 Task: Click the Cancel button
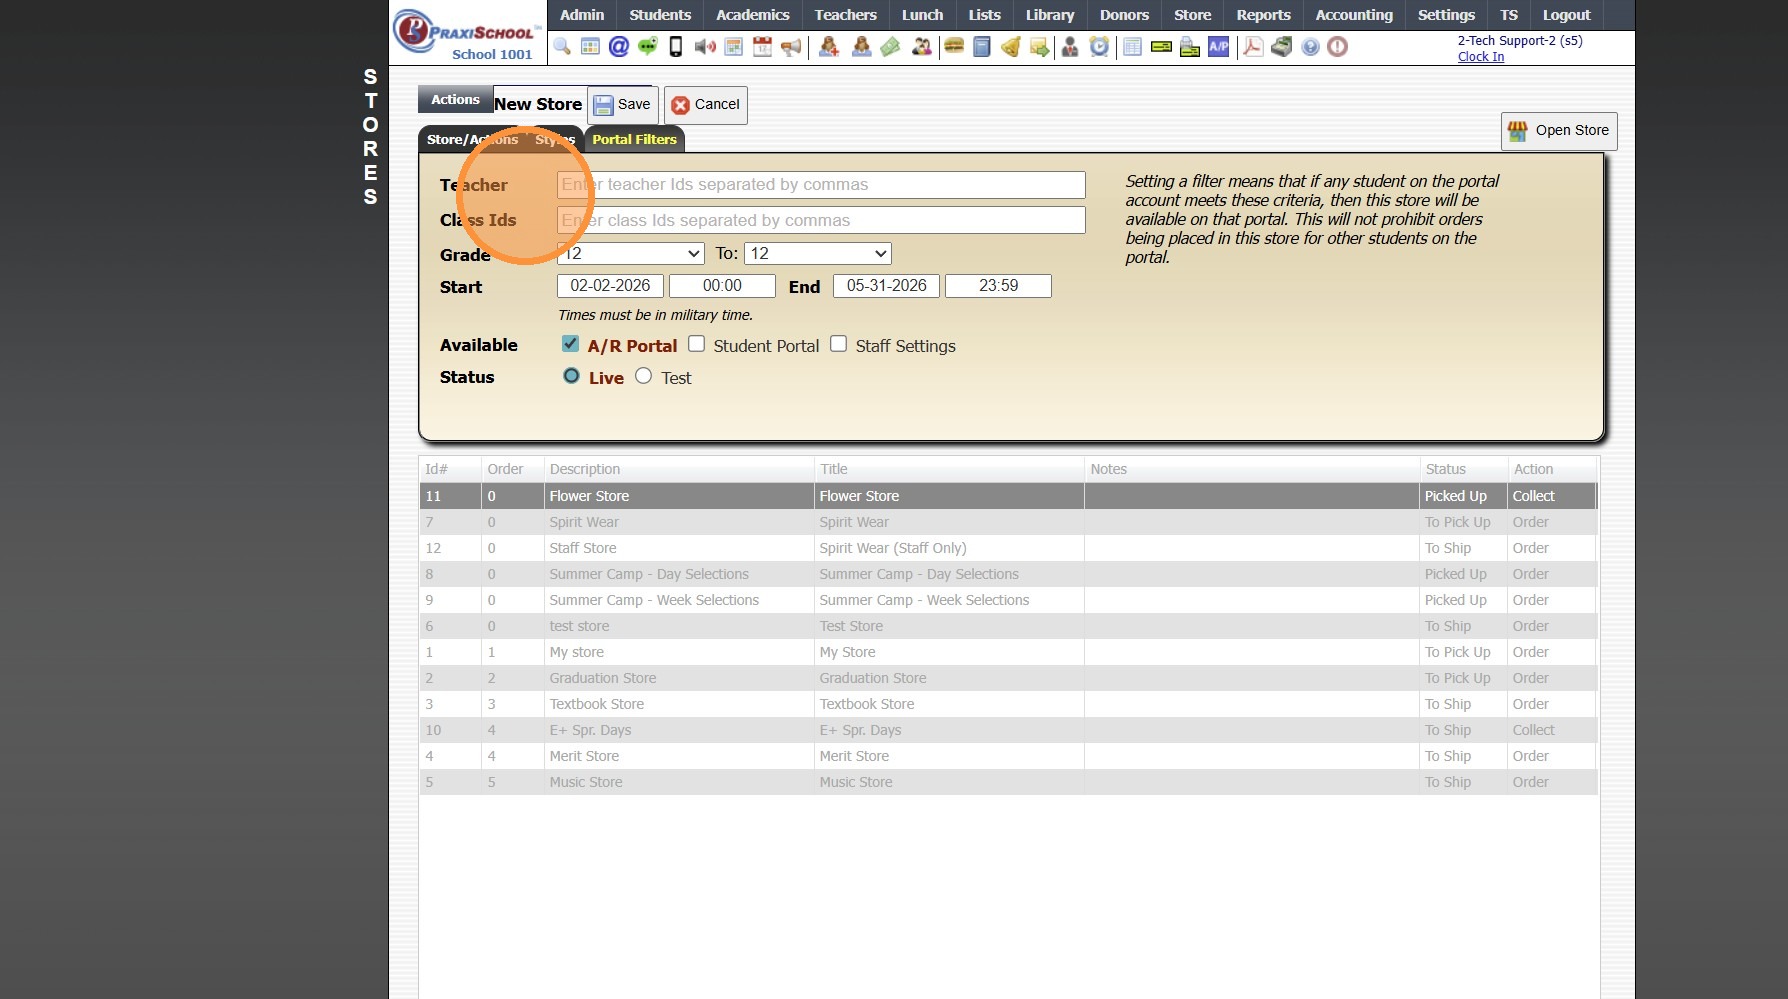[706, 105]
